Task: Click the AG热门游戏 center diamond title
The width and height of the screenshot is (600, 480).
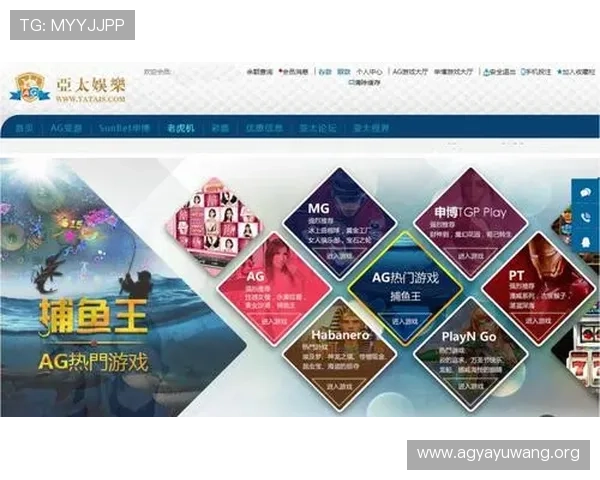Action: pyautogui.click(x=405, y=278)
